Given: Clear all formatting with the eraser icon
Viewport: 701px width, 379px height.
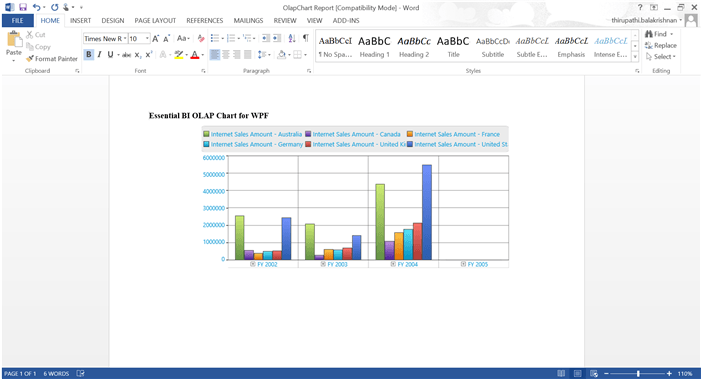Looking at the screenshot, I should coord(201,38).
